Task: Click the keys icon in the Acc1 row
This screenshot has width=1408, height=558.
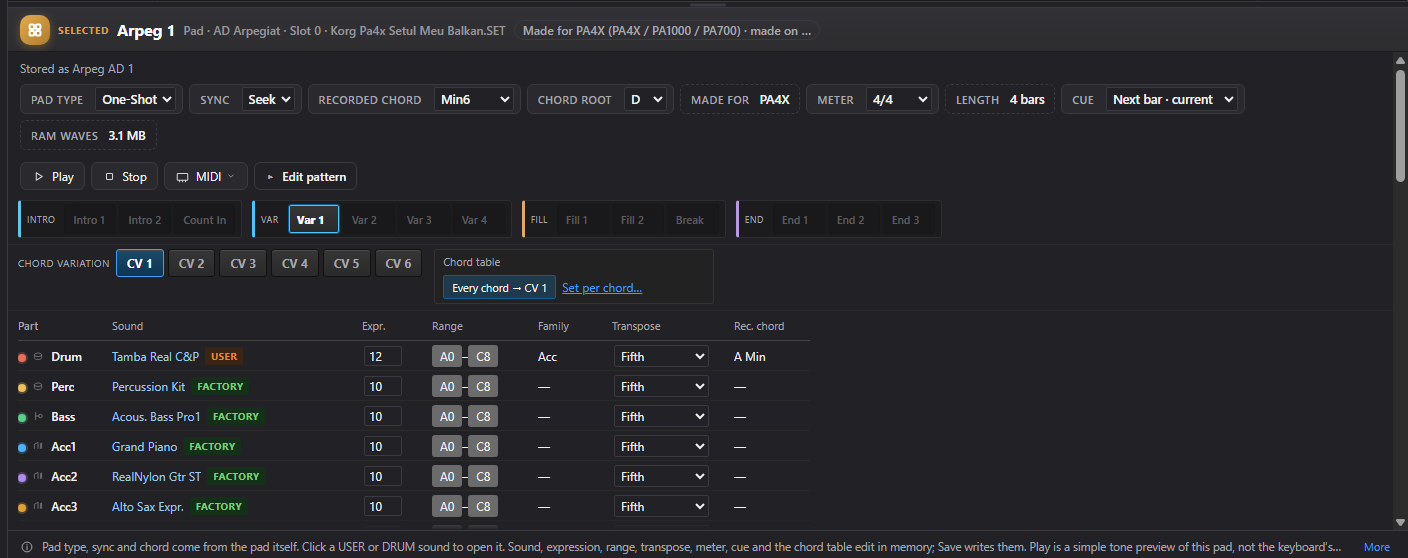Action: [38, 447]
